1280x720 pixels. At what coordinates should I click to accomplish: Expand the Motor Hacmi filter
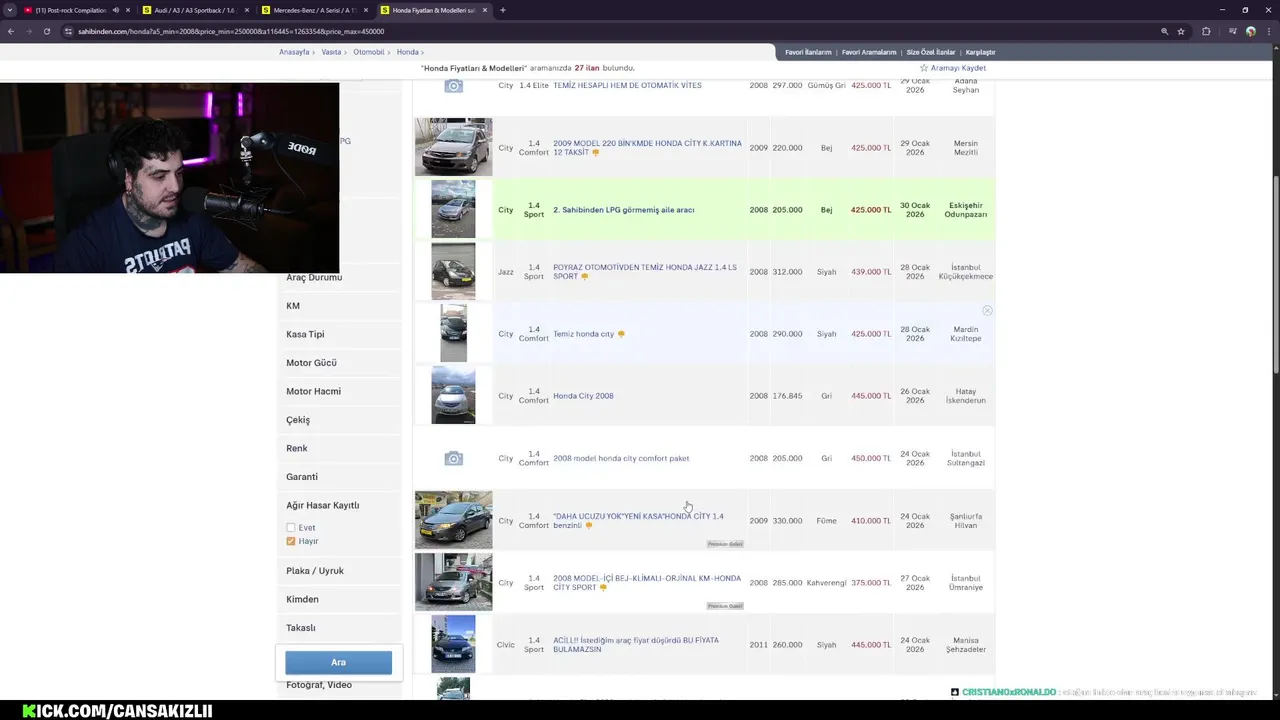[313, 391]
